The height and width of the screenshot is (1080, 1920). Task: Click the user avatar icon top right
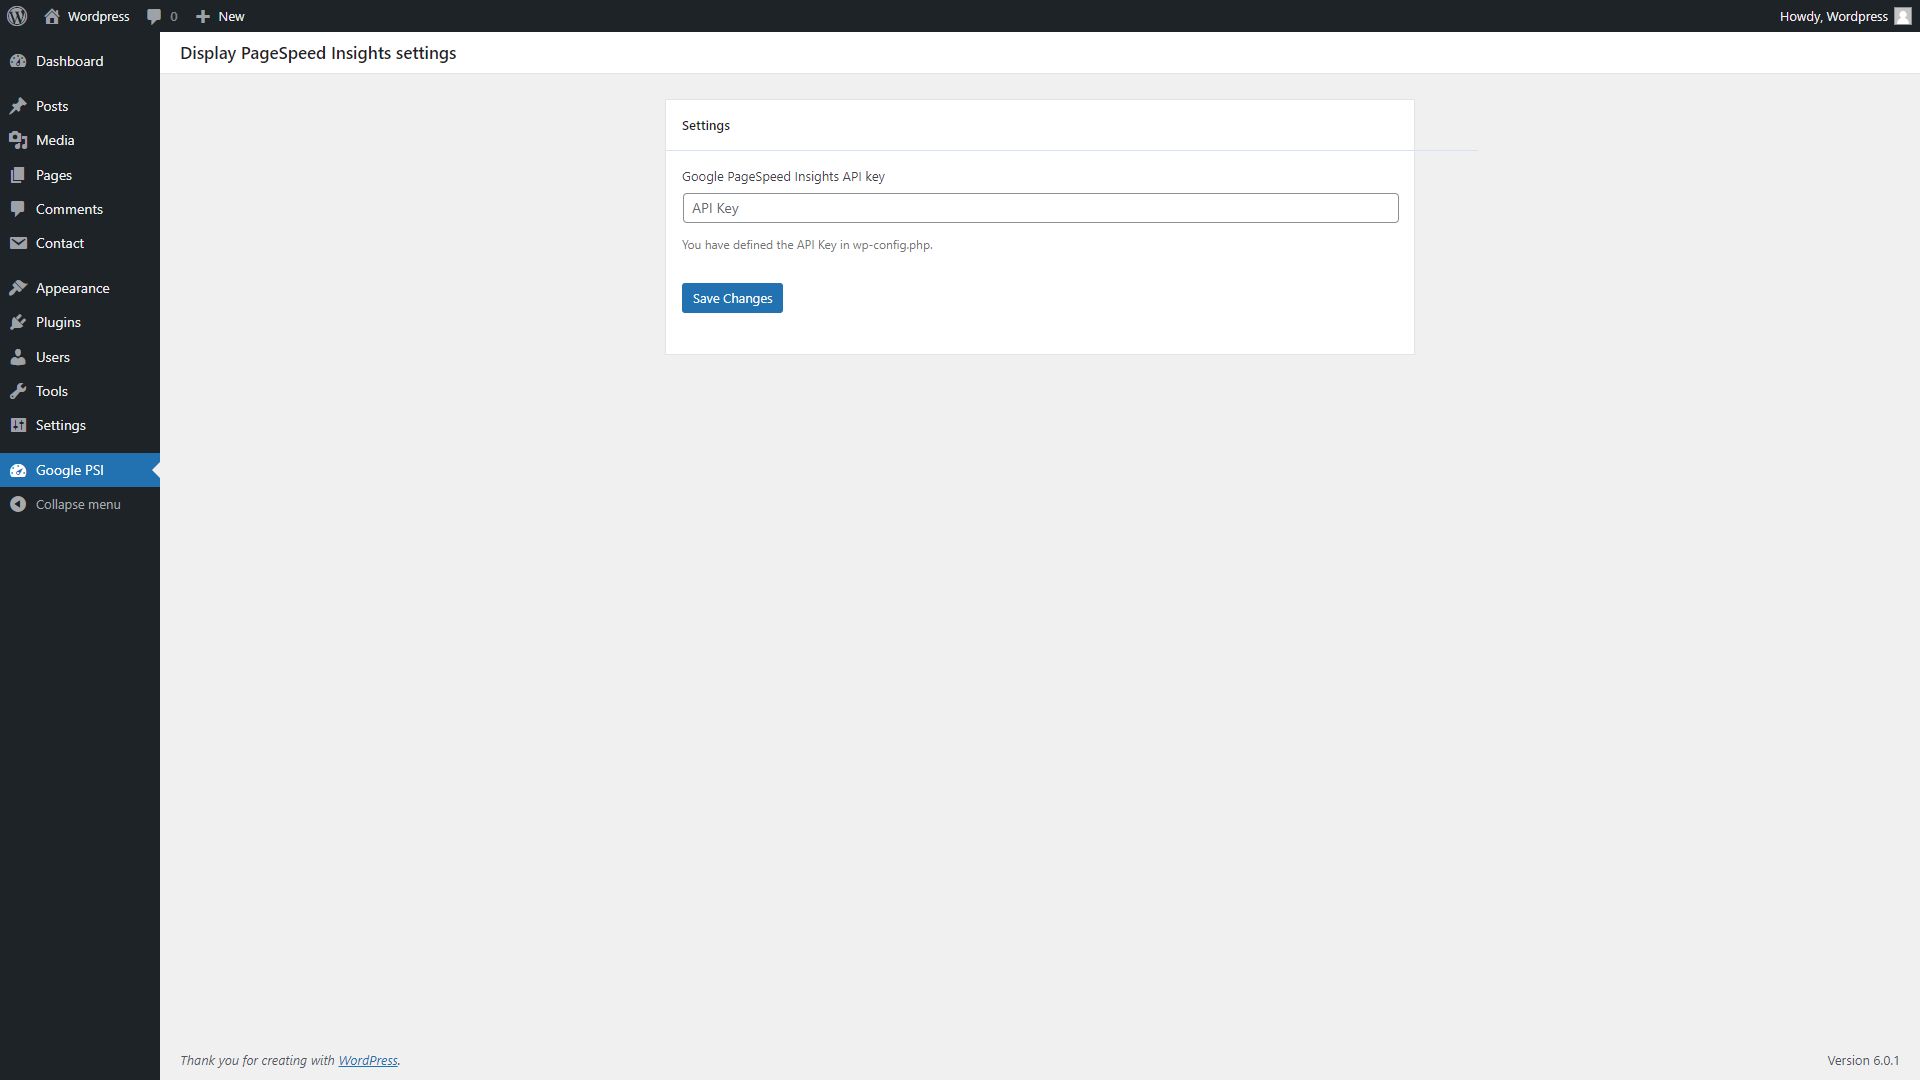(x=1903, y=16)
